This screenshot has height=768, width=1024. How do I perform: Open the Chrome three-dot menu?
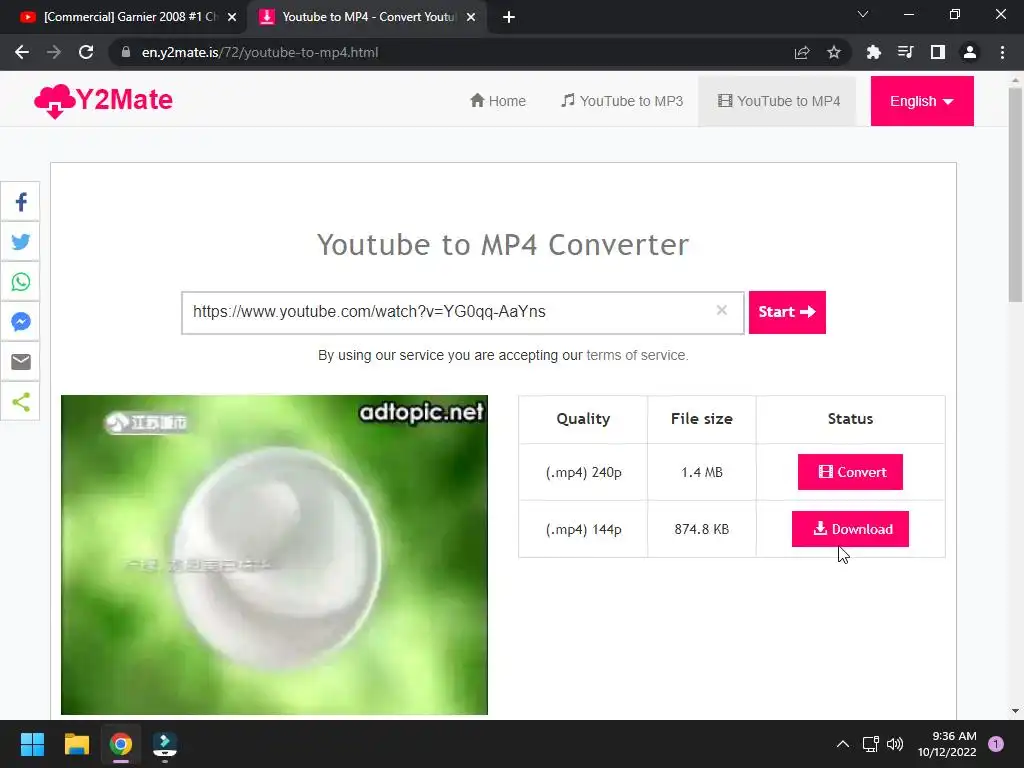1002,52
